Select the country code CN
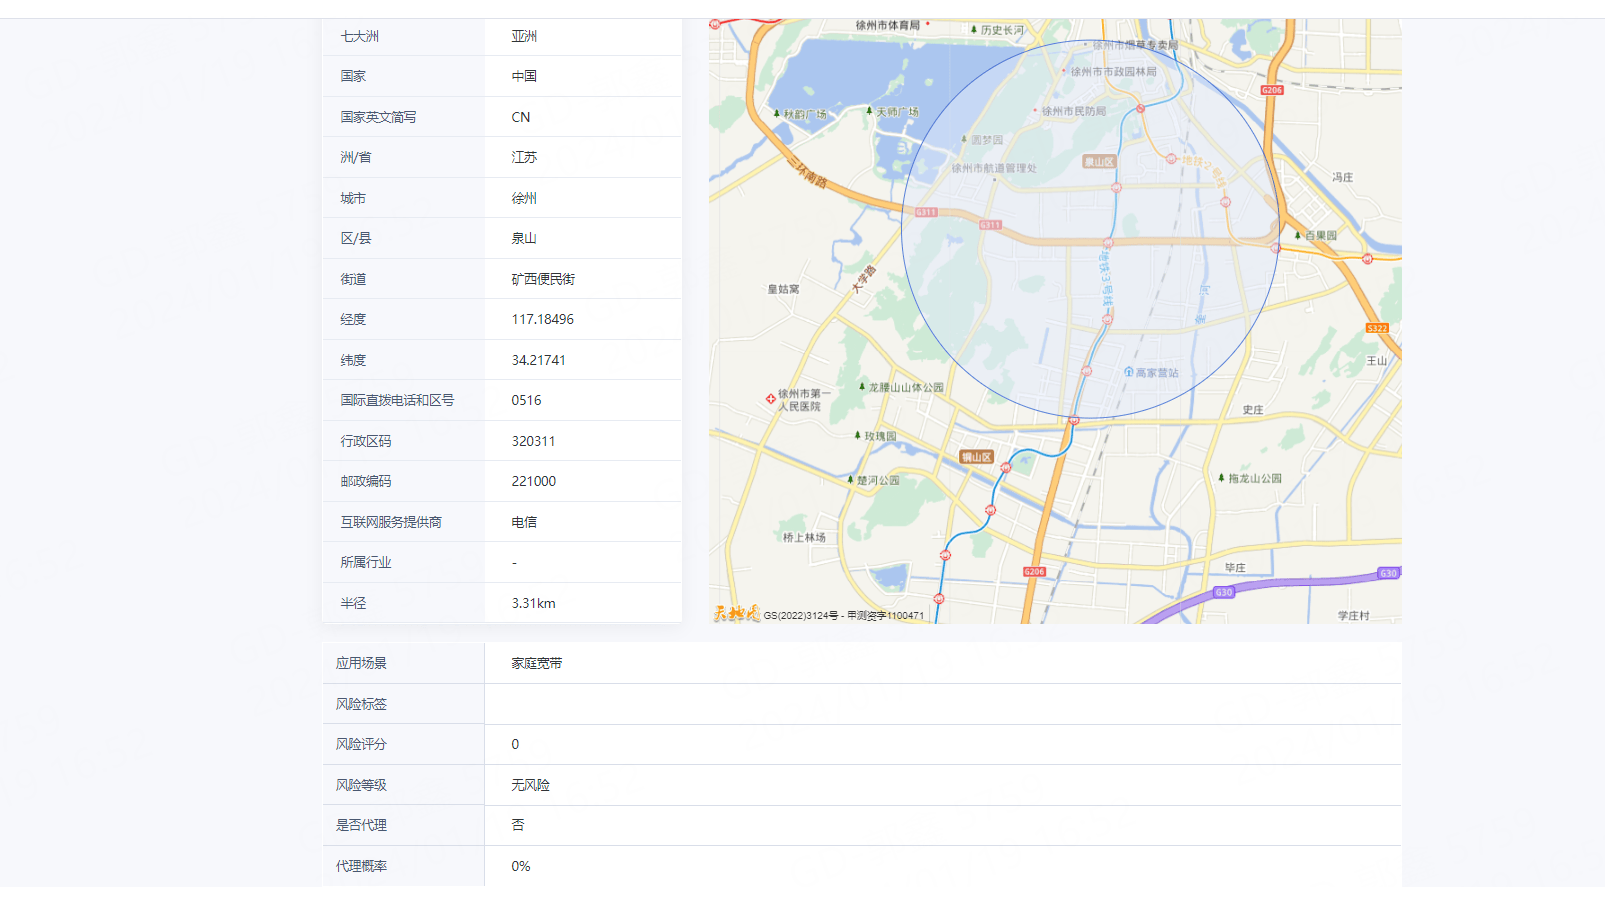Image resolution: width=1605 pixels, height=904 pixels. (x=521, y=117)
